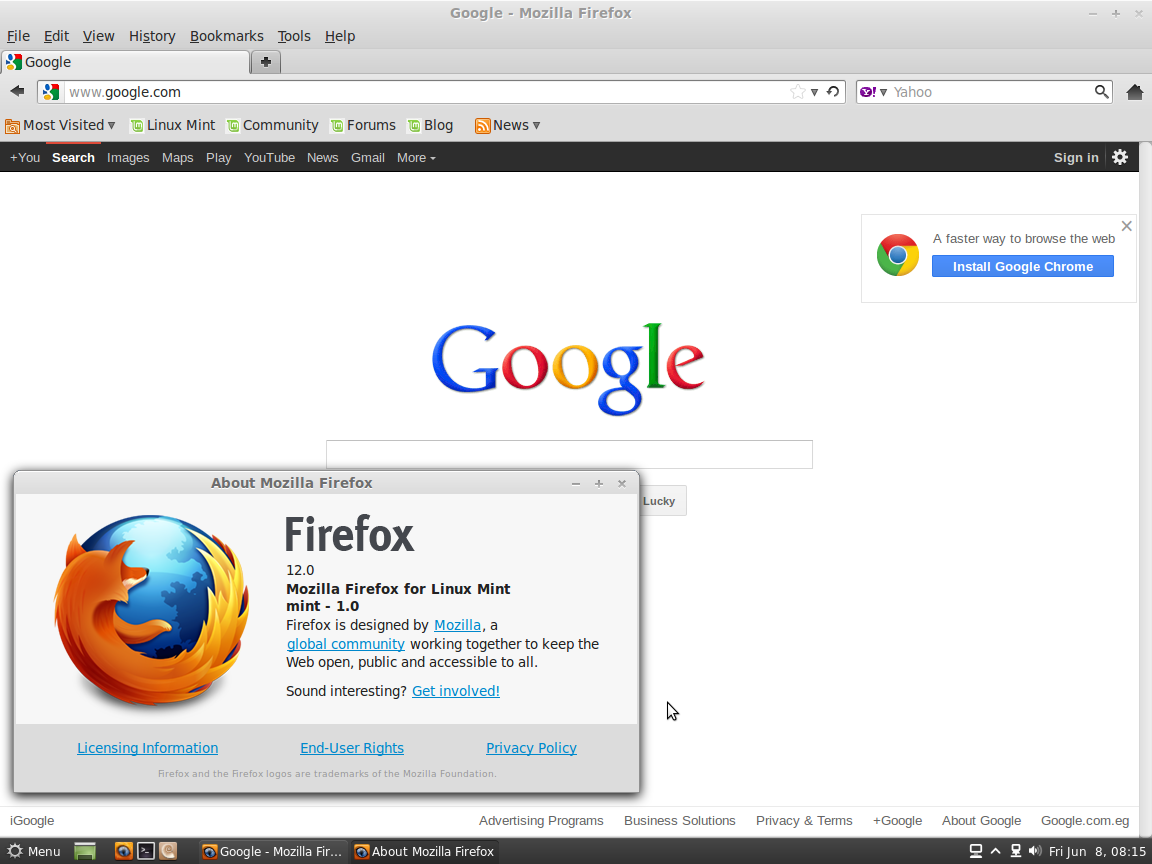The height and width of the screenshot is (864, 1152).
Task: Go back with the back arrow button
Action: (17, 91)
